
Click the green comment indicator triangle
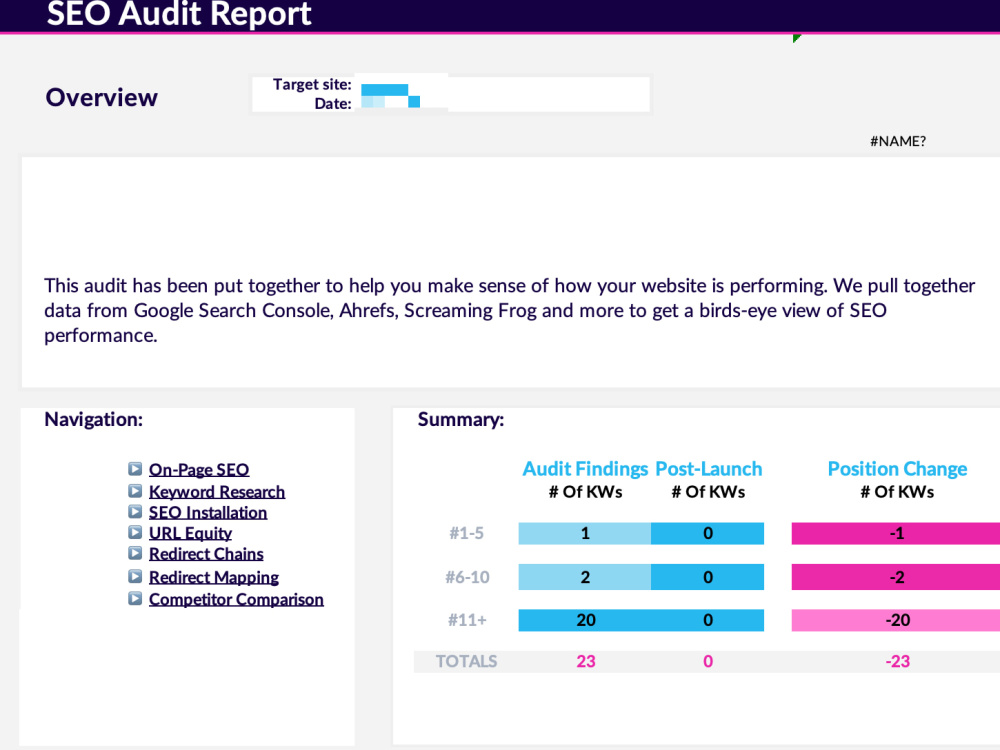click(796, 39)
